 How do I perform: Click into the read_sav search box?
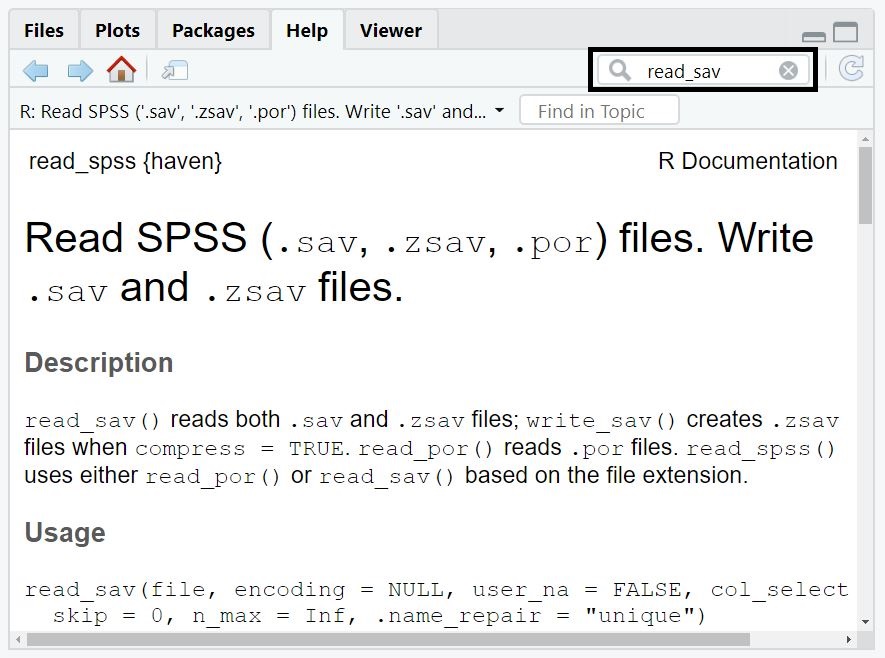pyautogui.click(x=700, y=71)
